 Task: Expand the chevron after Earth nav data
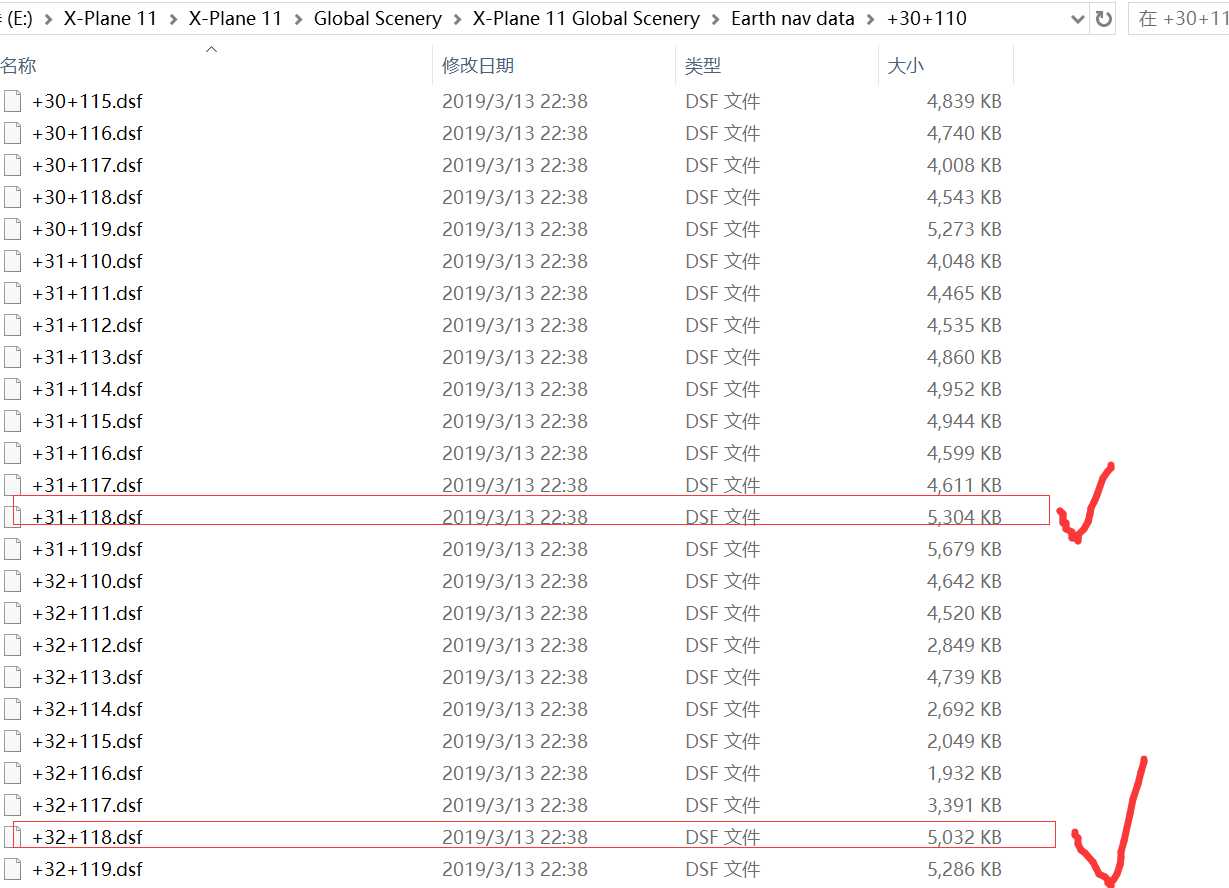pyautogui.click(x=871, y=19)
